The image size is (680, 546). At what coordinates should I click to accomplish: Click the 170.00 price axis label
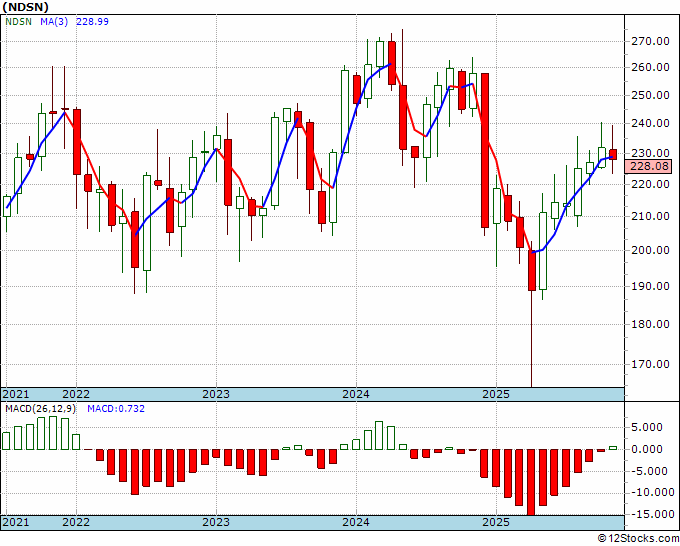[x=649, y=364]
